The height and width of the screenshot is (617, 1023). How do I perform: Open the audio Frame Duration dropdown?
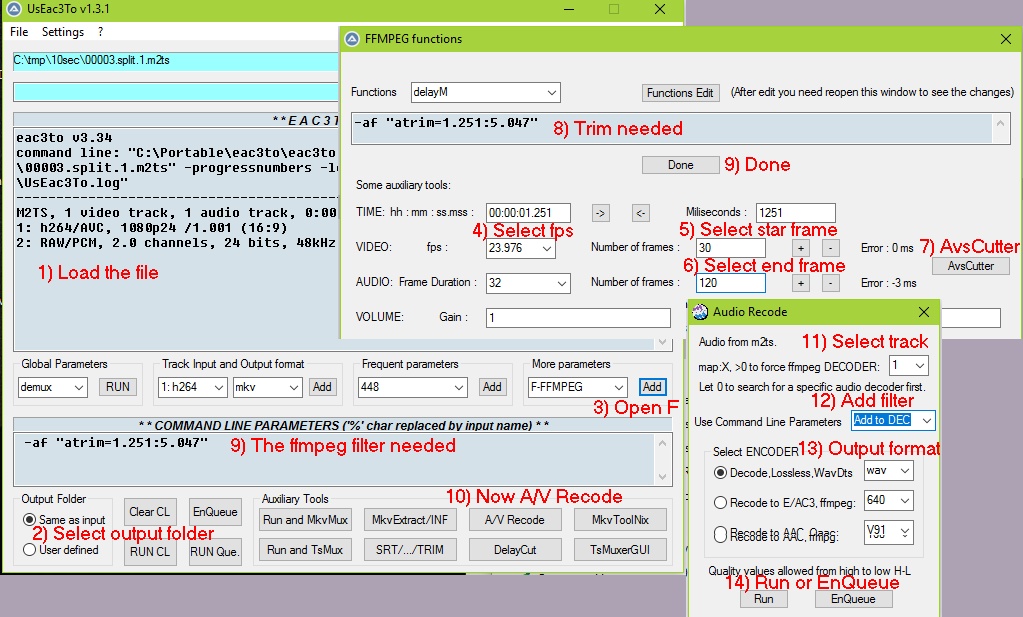(528, 282)
